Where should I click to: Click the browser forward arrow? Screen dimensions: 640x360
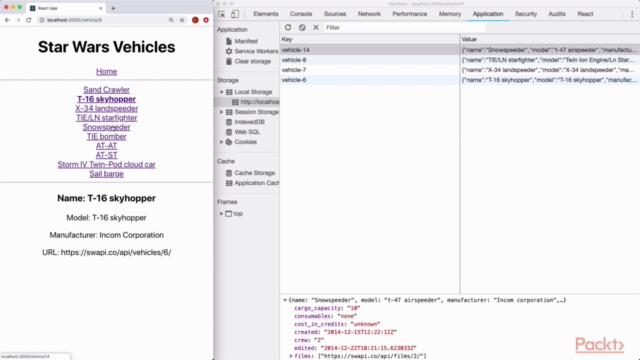click(x=18, y=20)
